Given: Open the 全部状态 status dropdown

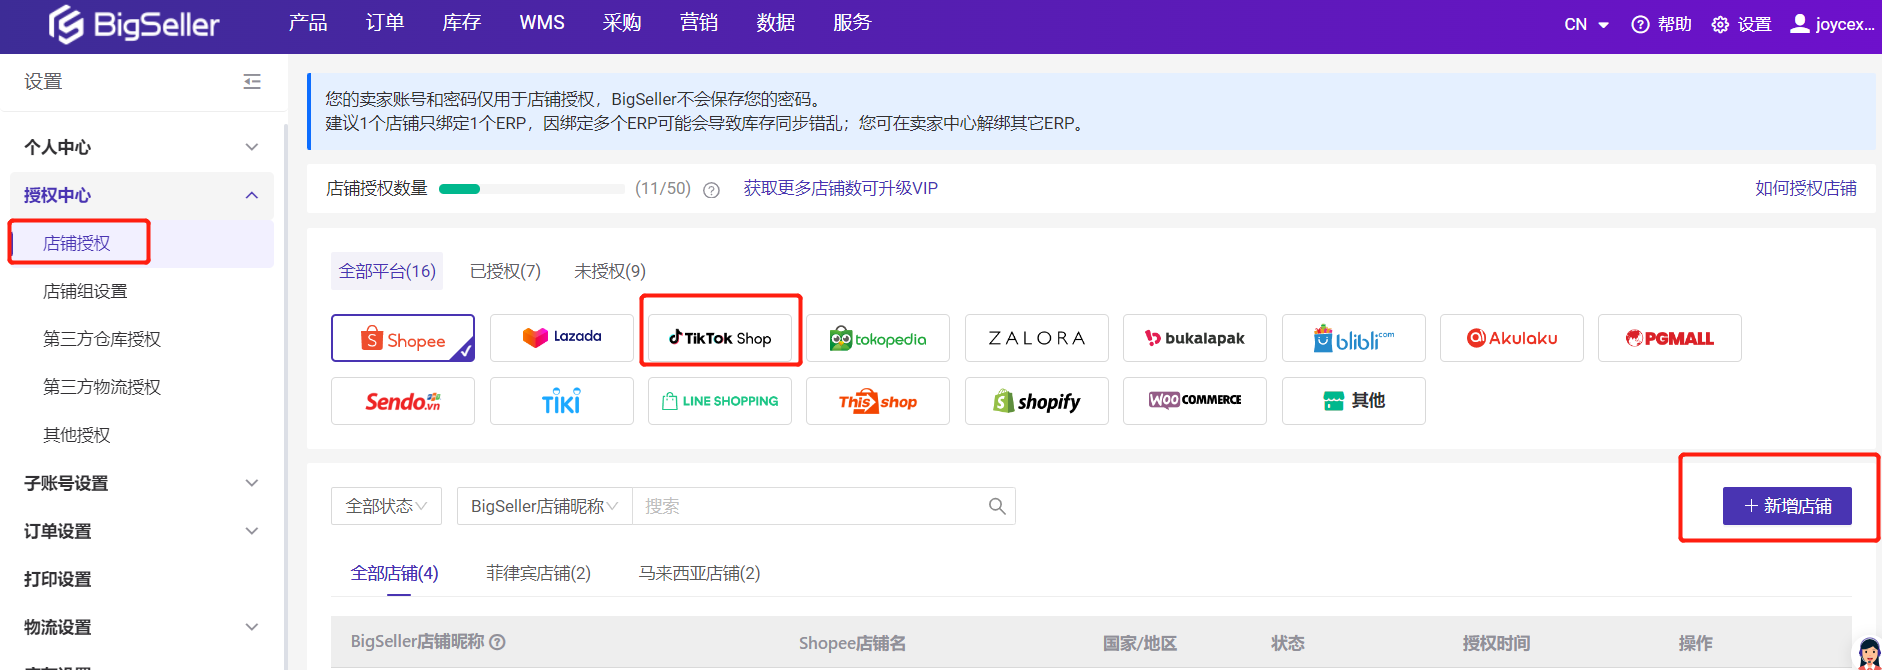Looking at the screenshot, I should click(386, 506).
